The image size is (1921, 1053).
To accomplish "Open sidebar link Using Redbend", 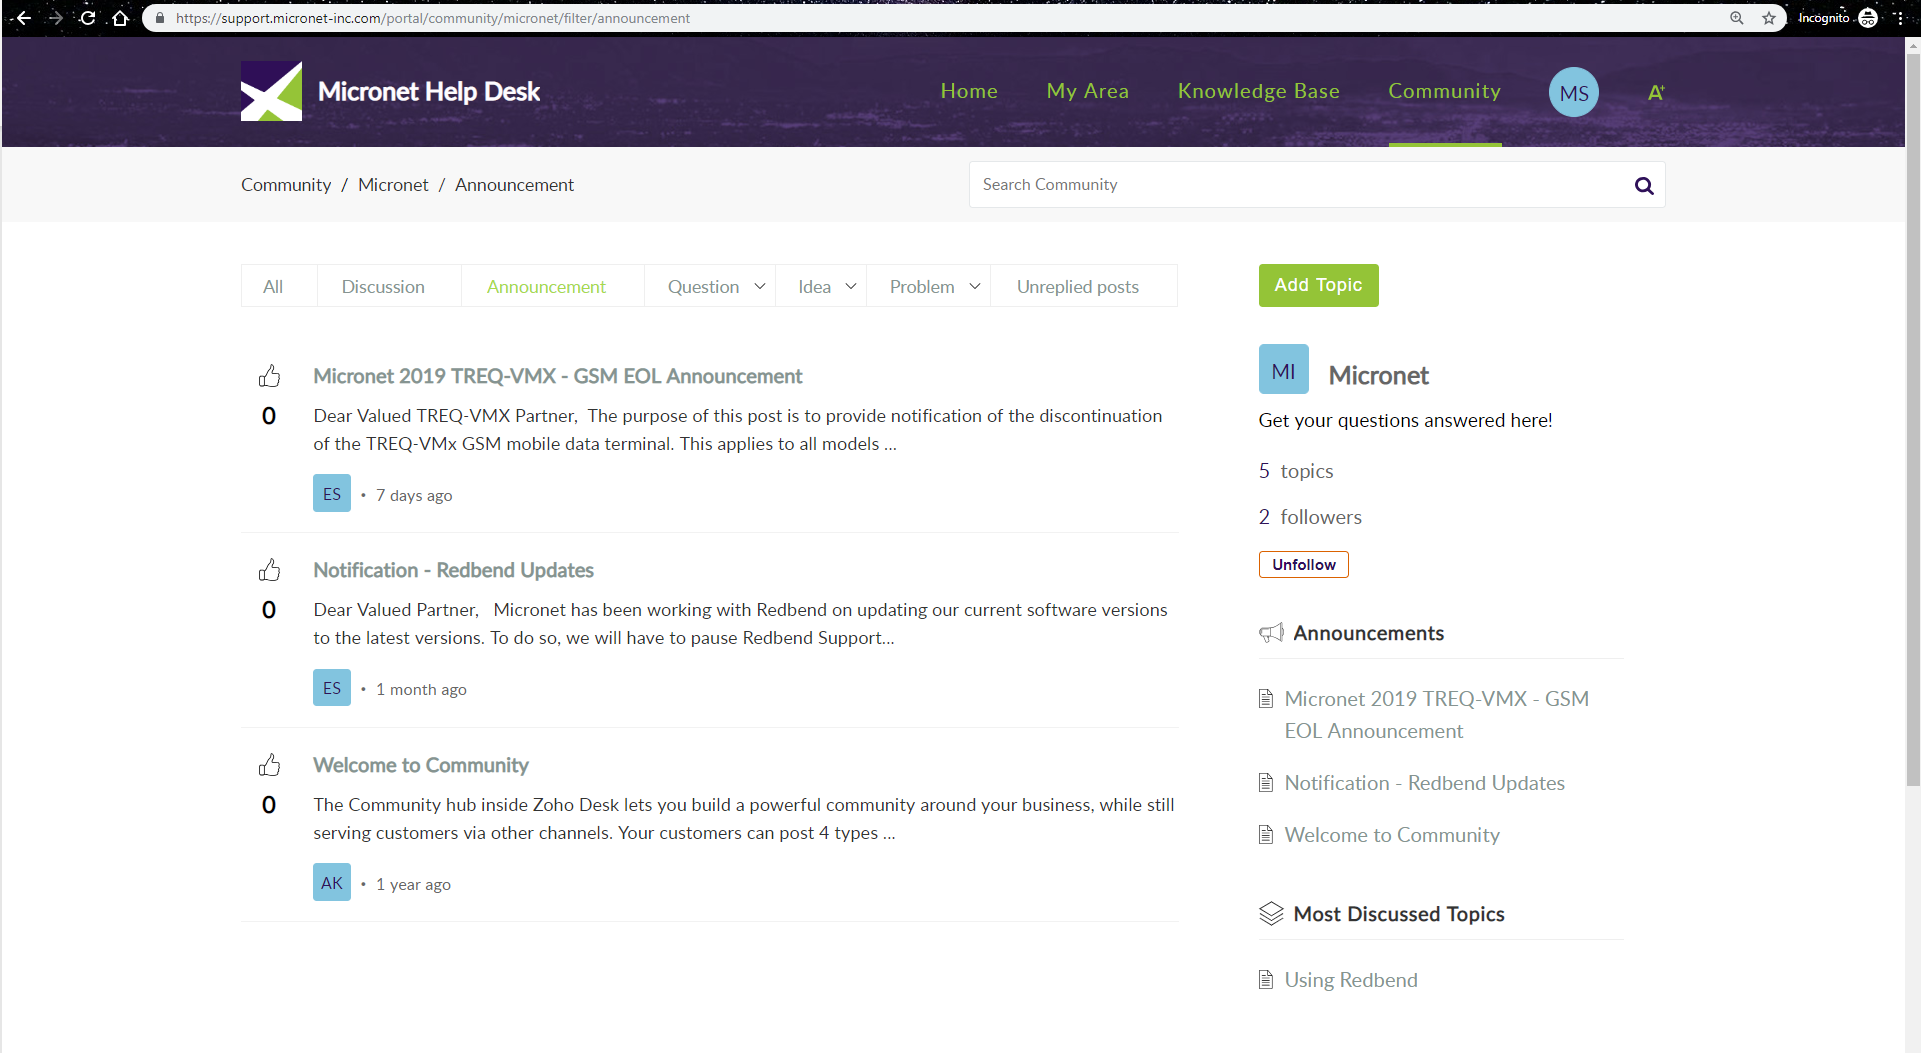I will coord(1351,980).
